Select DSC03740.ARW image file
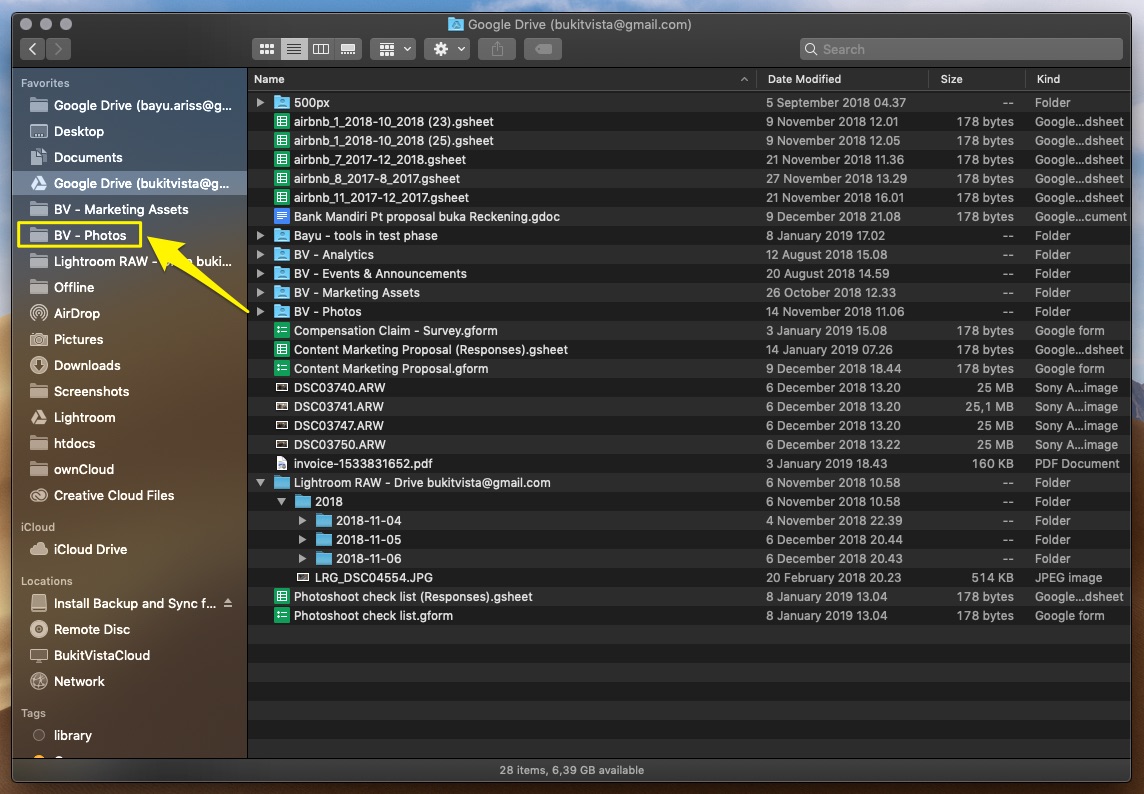This screenshot has width=1144, height=794. click(x=689, y=388)
